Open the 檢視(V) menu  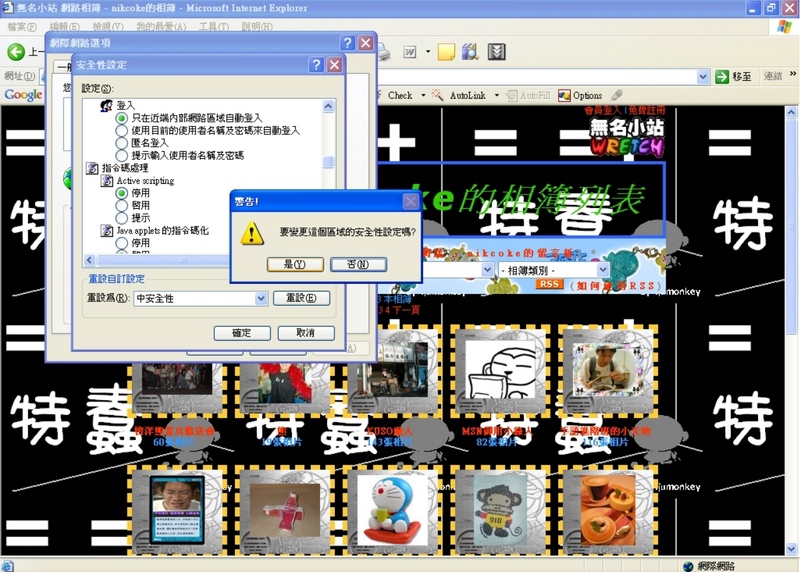coord(108,27)
